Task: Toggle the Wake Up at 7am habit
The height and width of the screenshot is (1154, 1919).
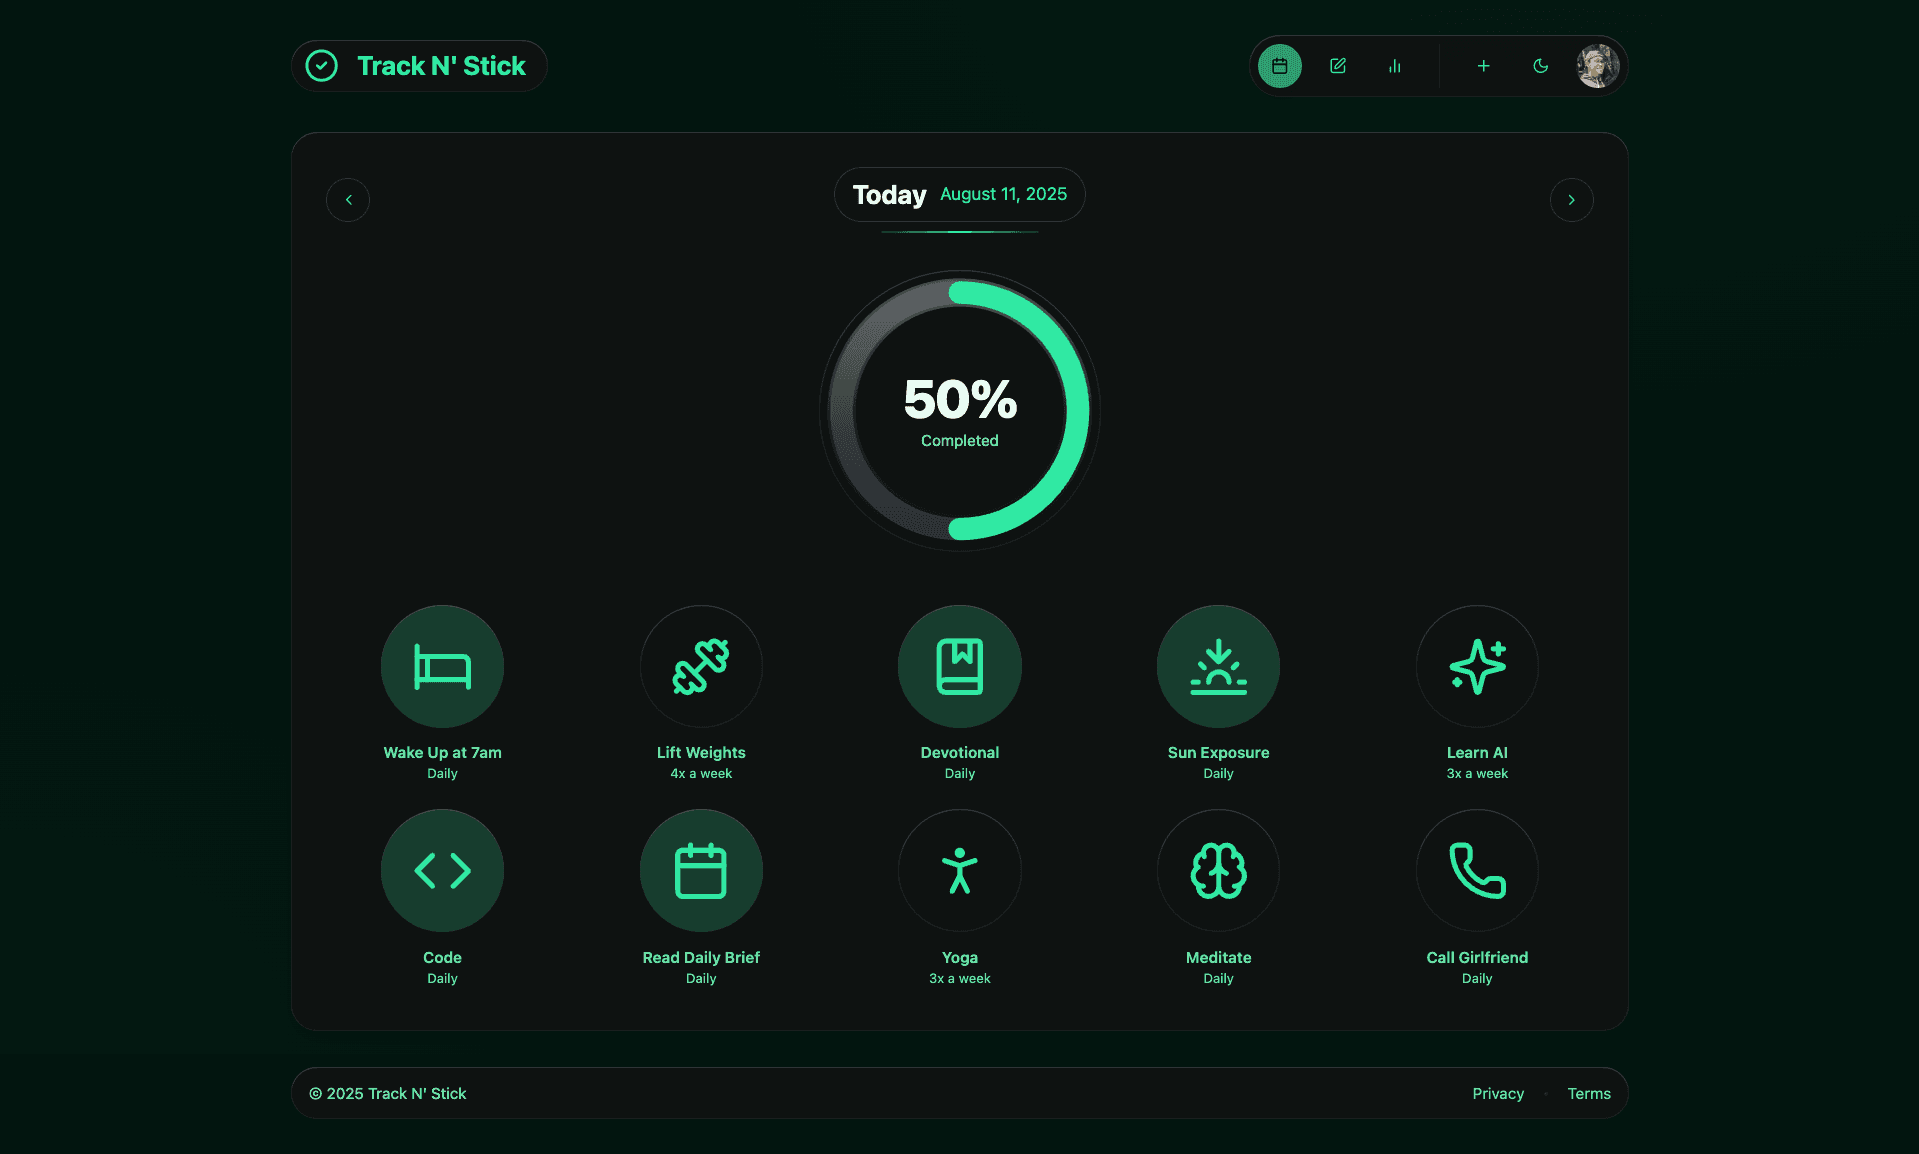Action: tap(442, 666)
